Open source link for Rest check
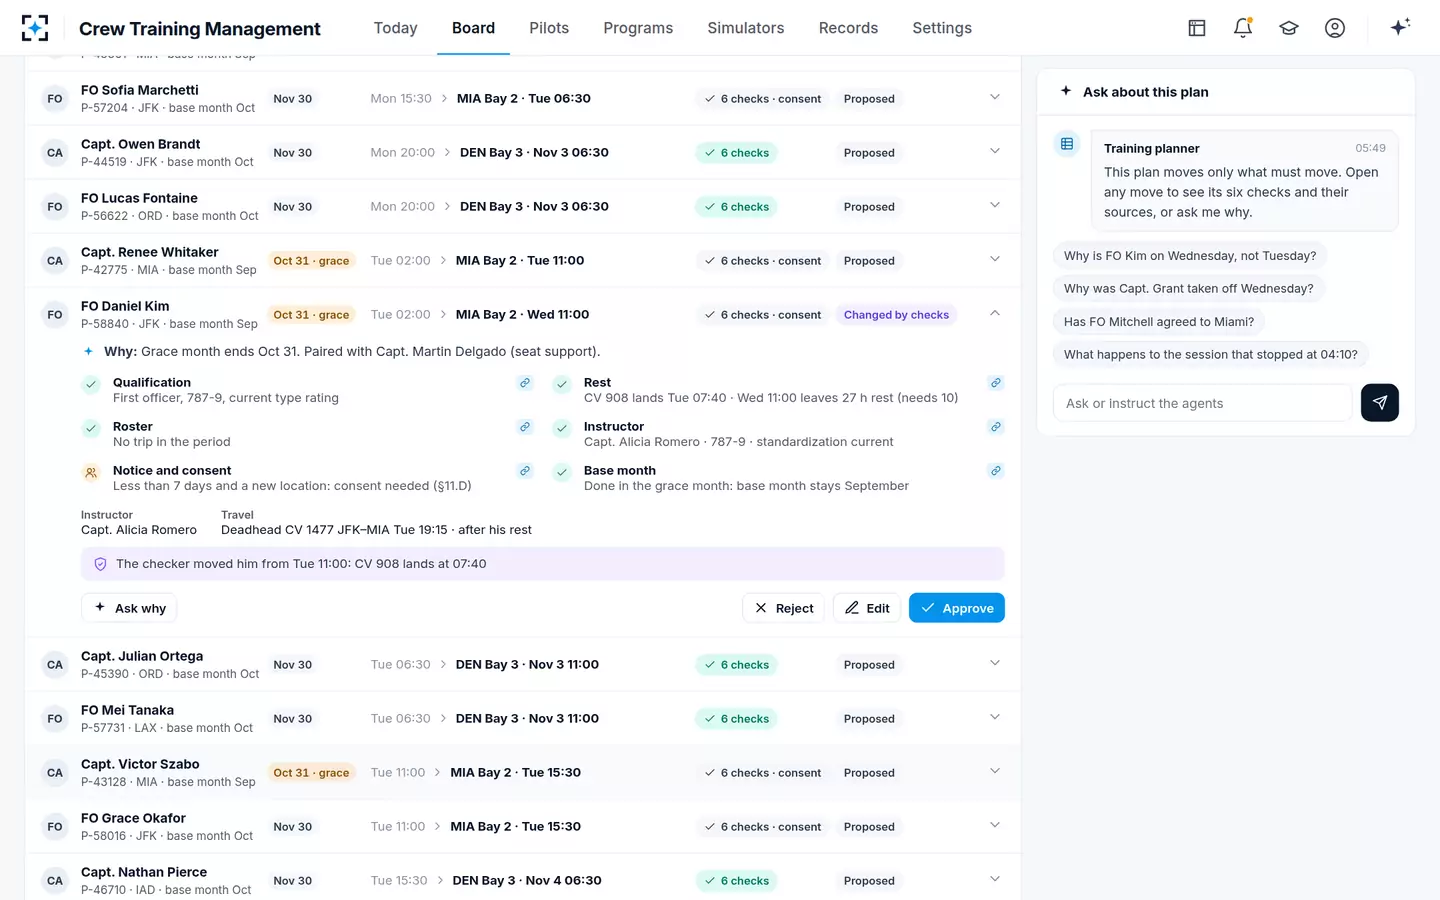1440x900 pixels. [x=996, y=383]
